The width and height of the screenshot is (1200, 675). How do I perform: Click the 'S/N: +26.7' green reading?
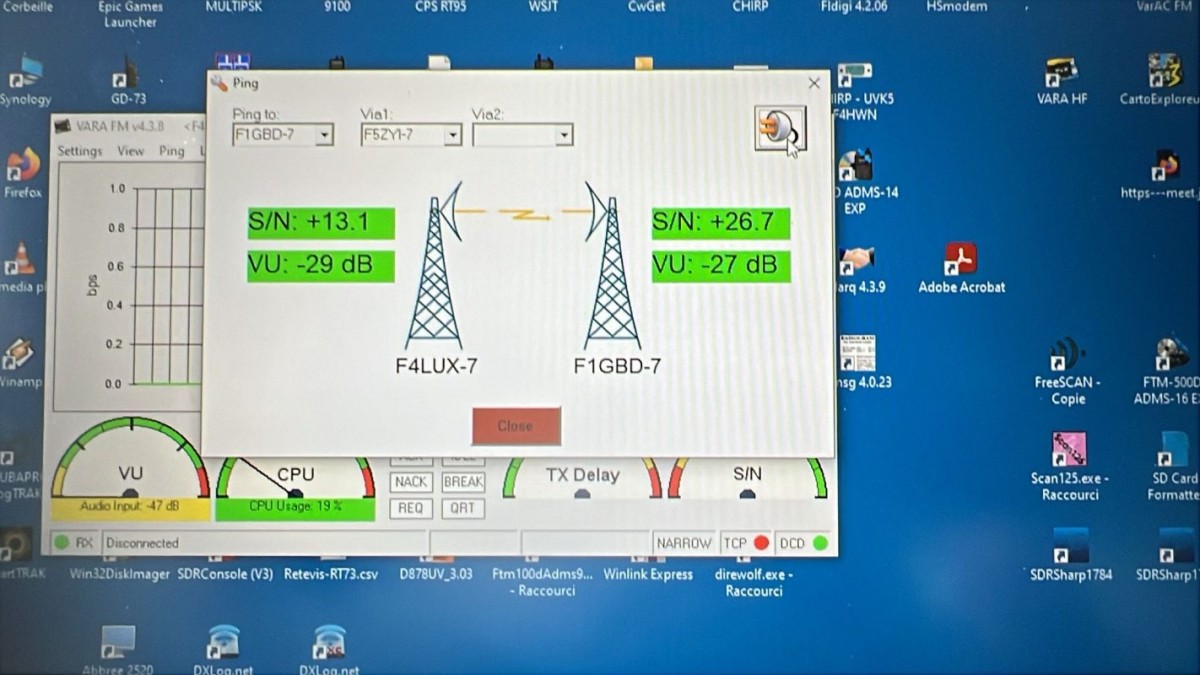point(721,222)
